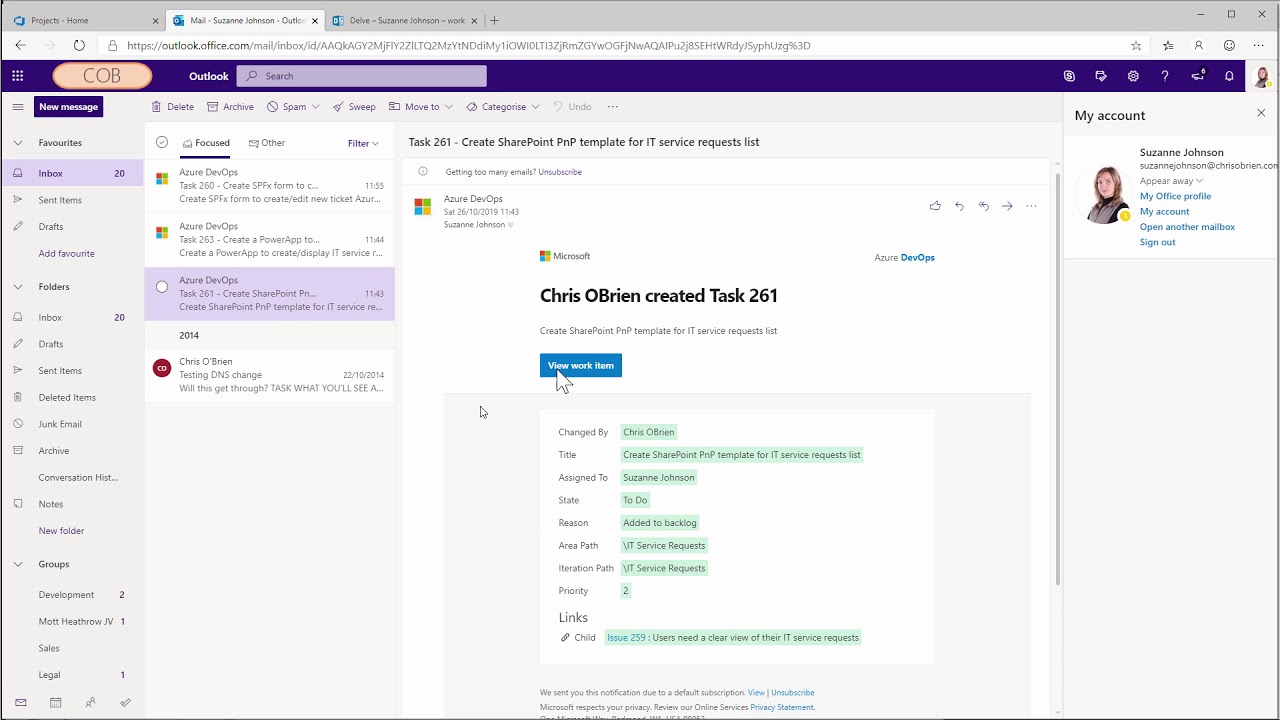The width and height of the screenshot is (1280, 720).
Task: Click the account profile picture in header
Action: point(1262,76)
